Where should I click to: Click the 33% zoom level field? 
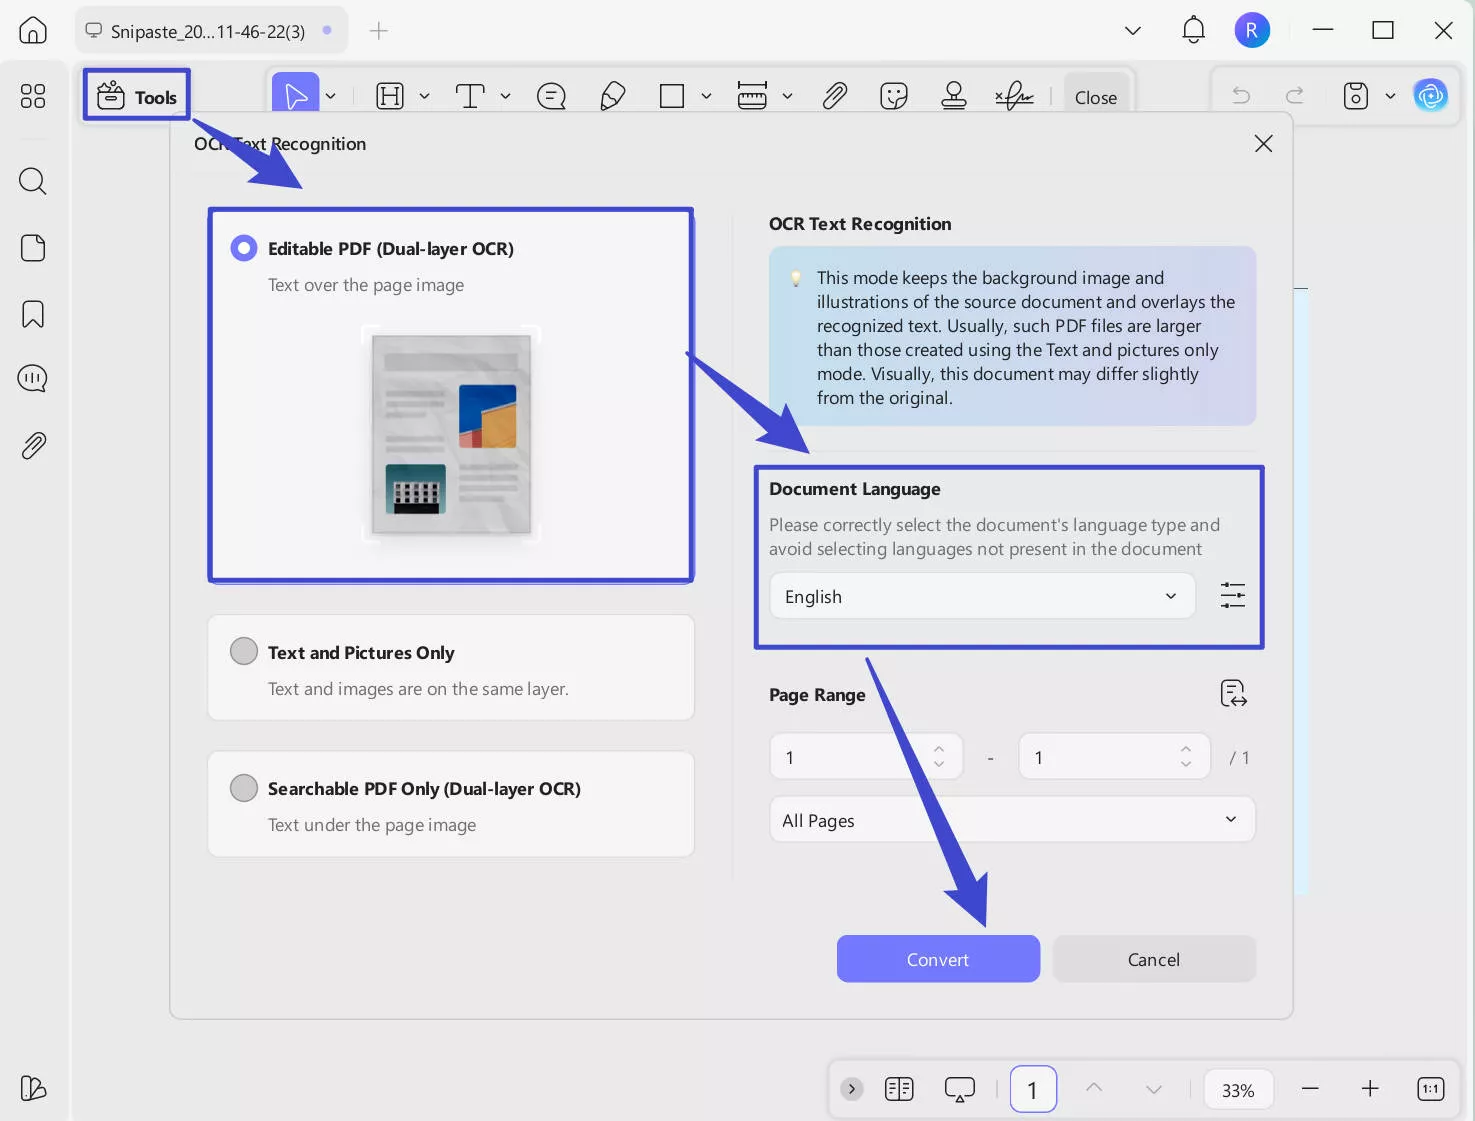1237,1090
